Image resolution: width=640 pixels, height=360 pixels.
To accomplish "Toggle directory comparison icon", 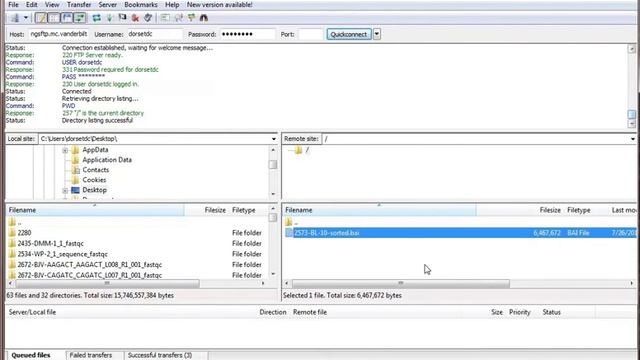I will (x=178, y=18).
